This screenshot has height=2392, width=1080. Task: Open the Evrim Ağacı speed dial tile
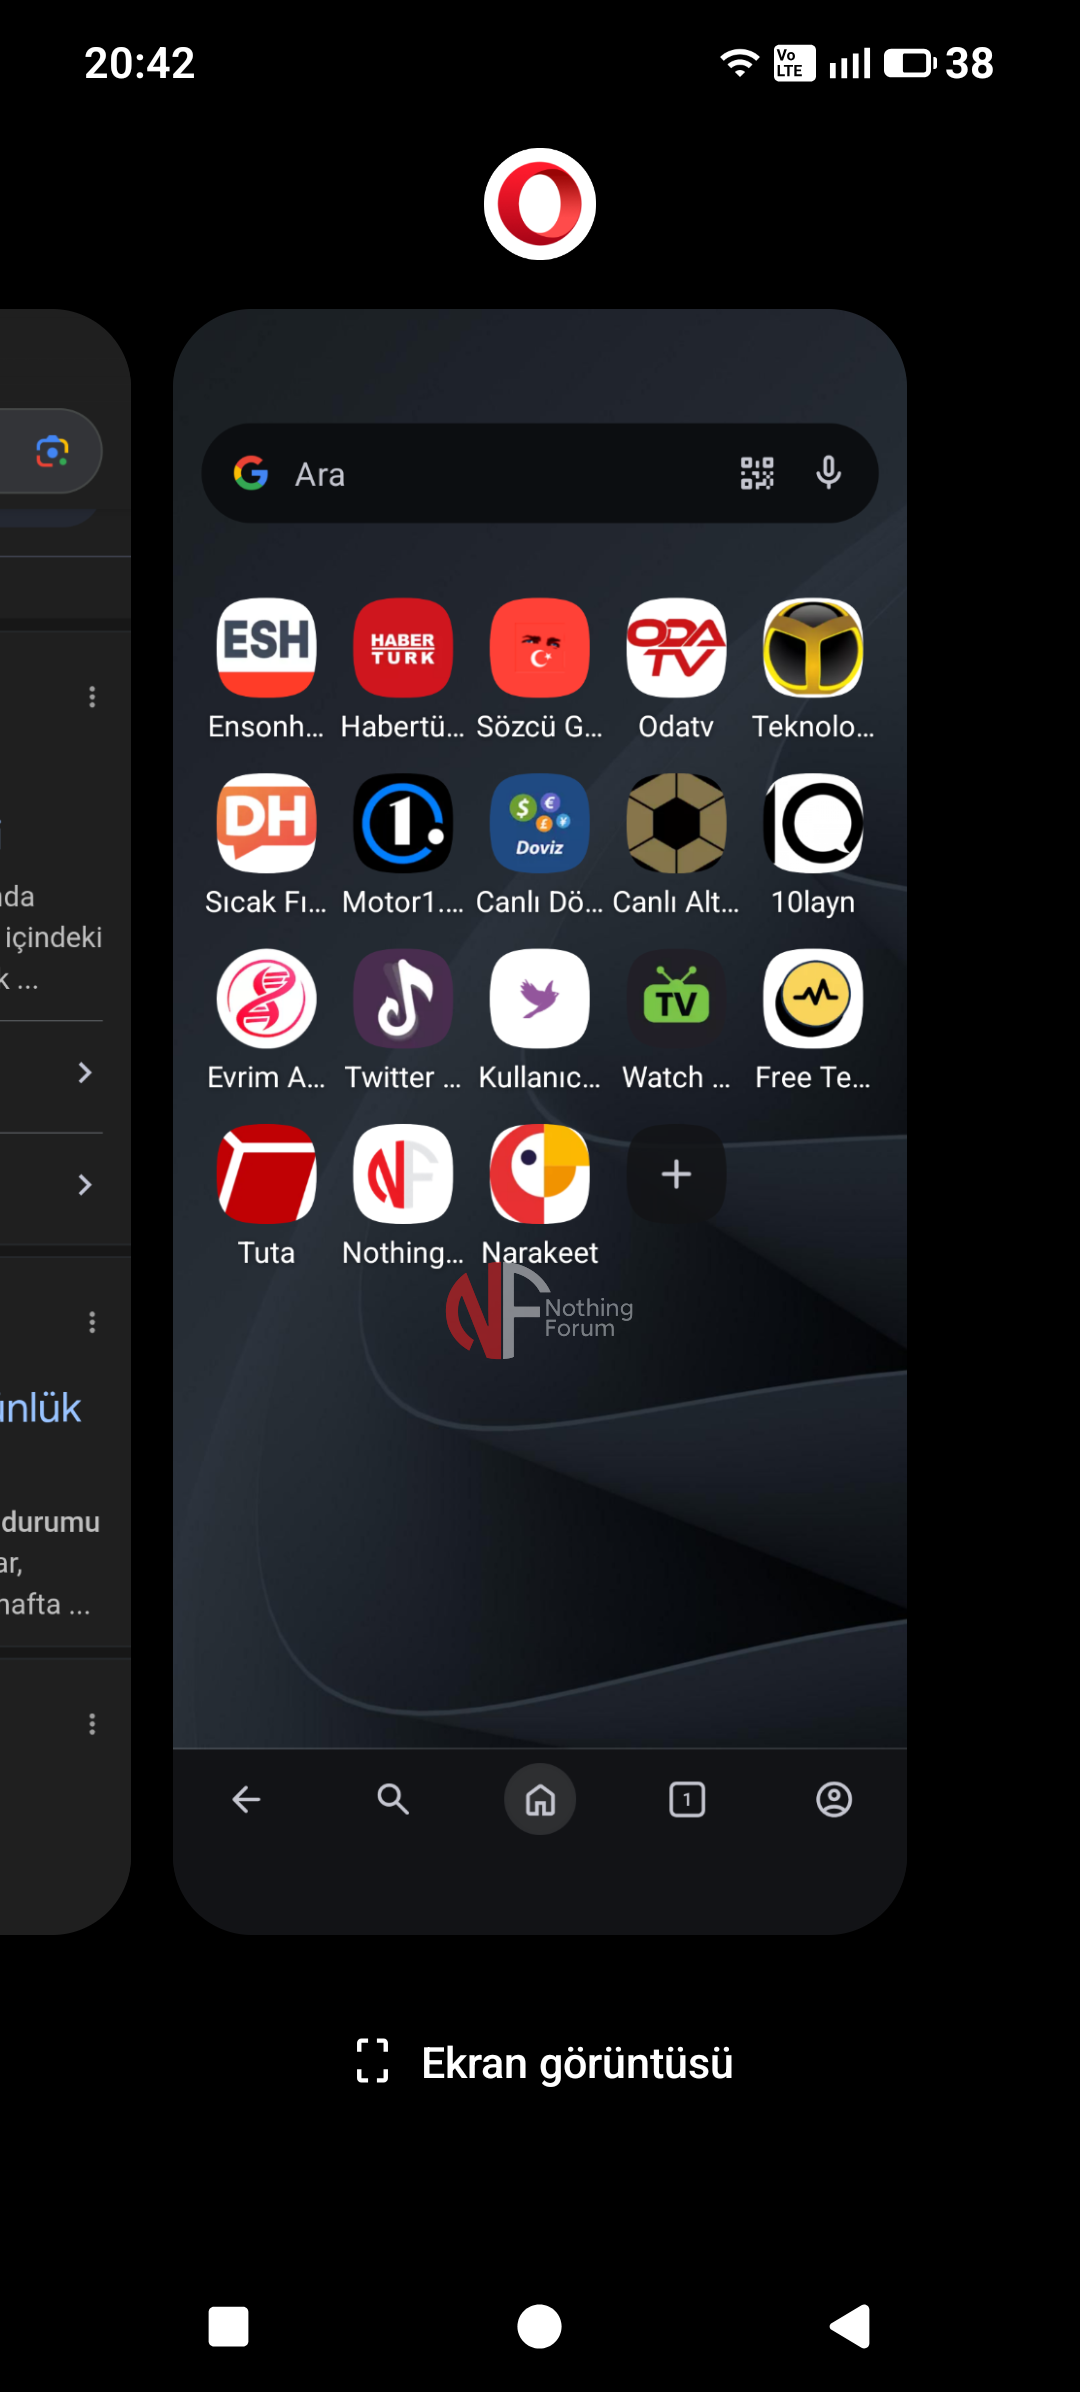coord(266,998)
